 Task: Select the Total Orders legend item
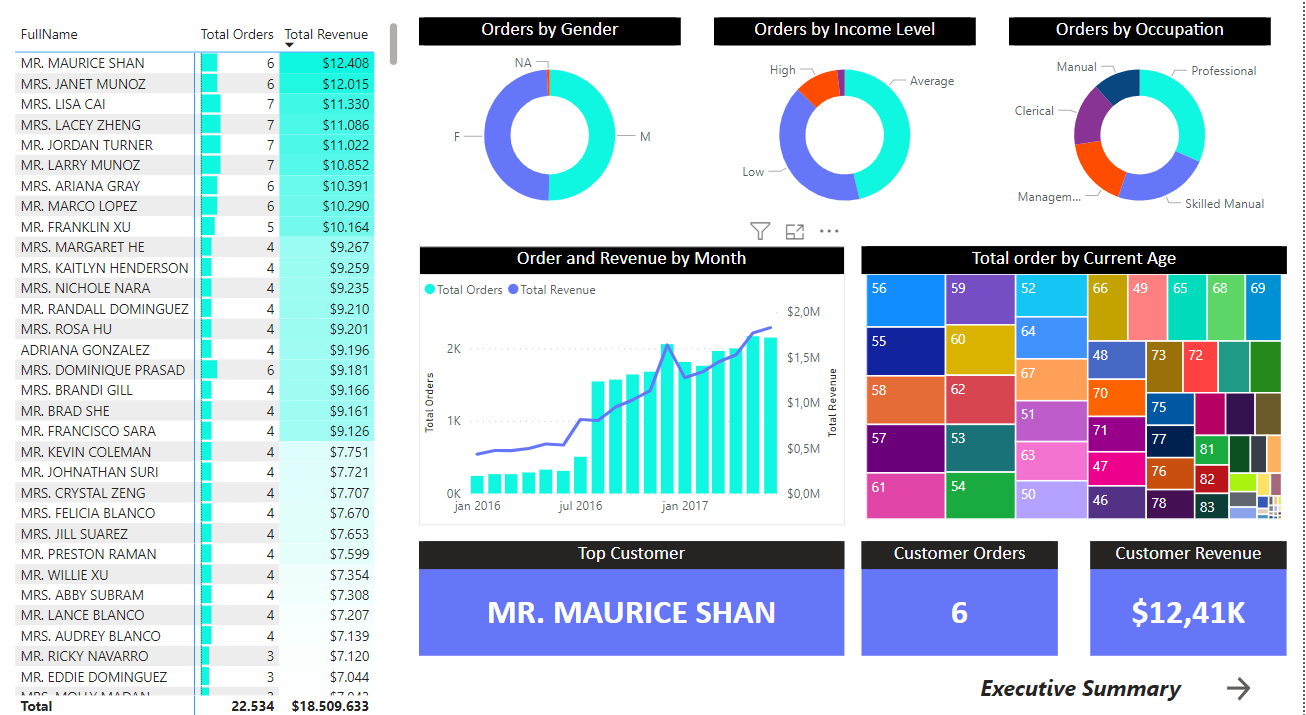pos(463,290)
